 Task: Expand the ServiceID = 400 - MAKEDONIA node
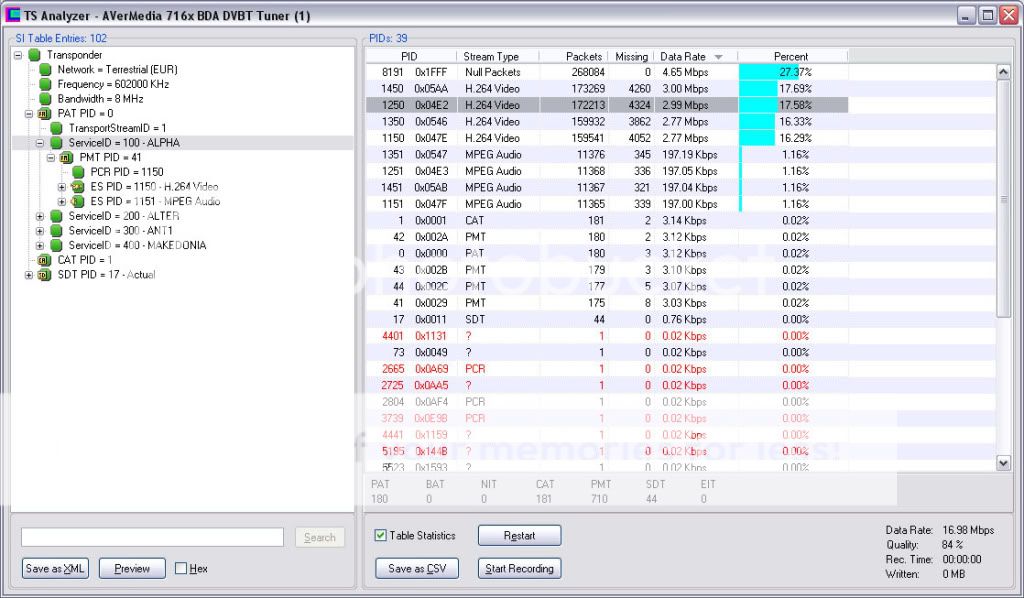[40, 245]
